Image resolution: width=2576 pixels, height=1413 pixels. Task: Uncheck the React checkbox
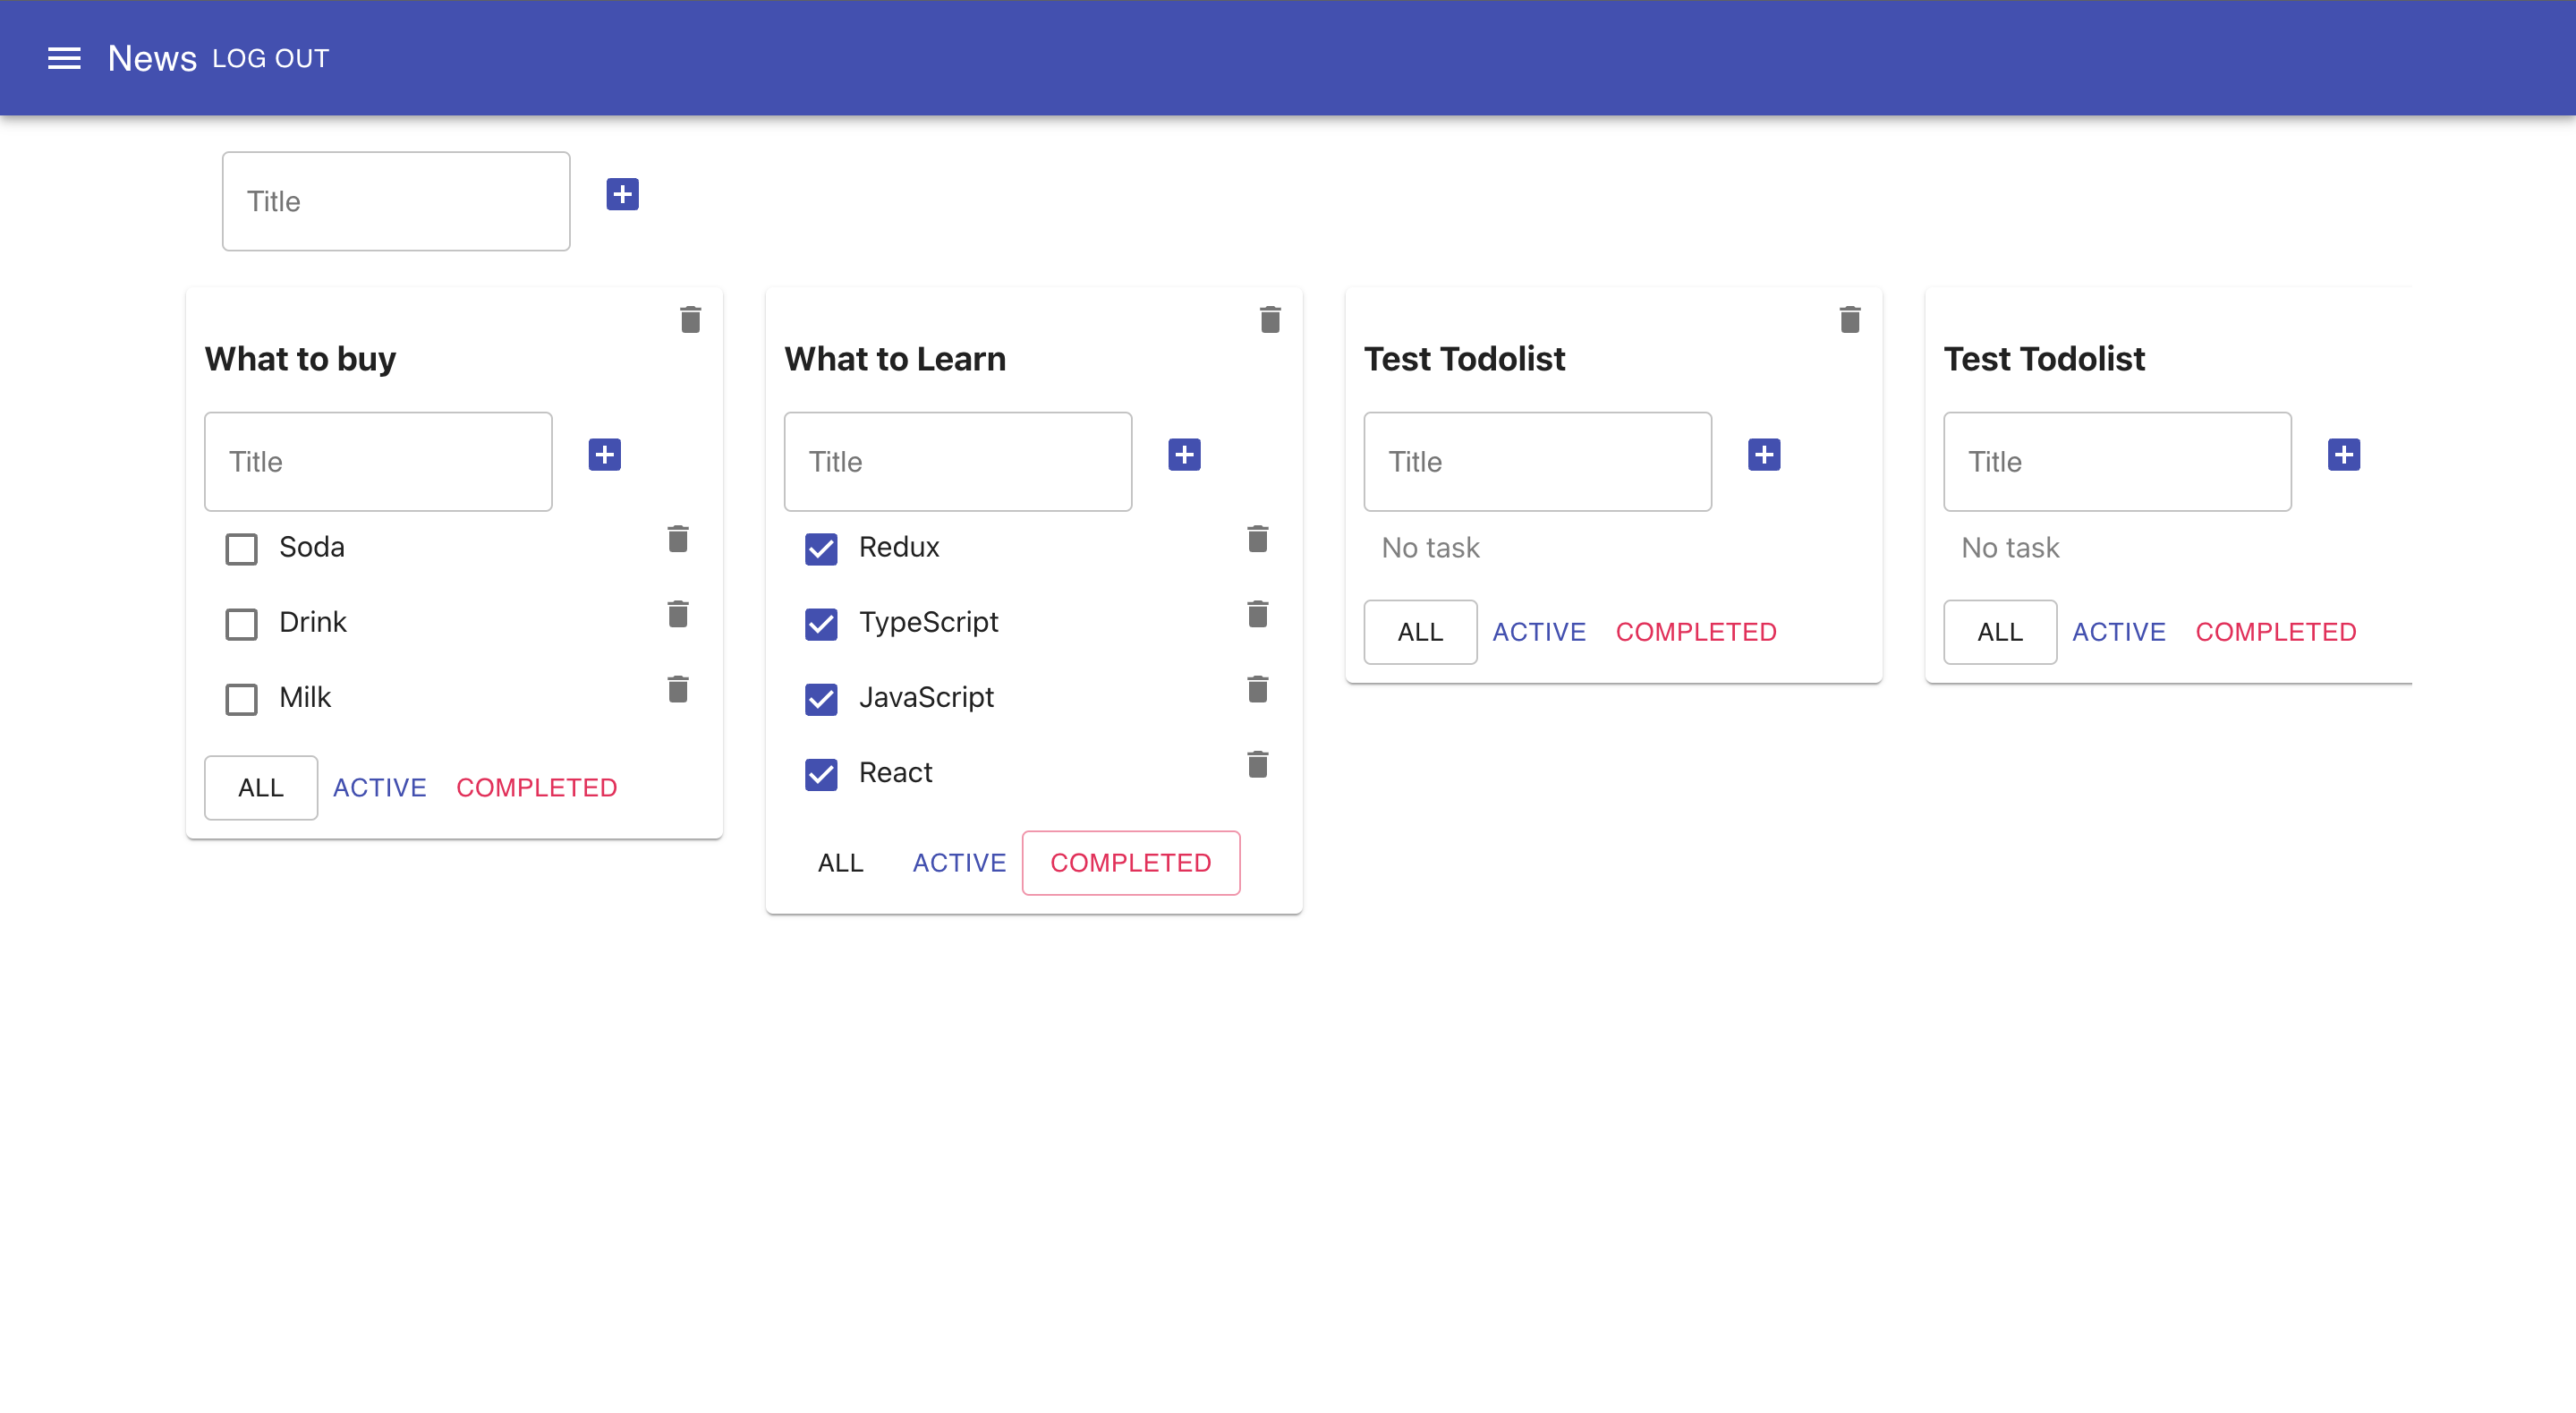tap(821, 774)
